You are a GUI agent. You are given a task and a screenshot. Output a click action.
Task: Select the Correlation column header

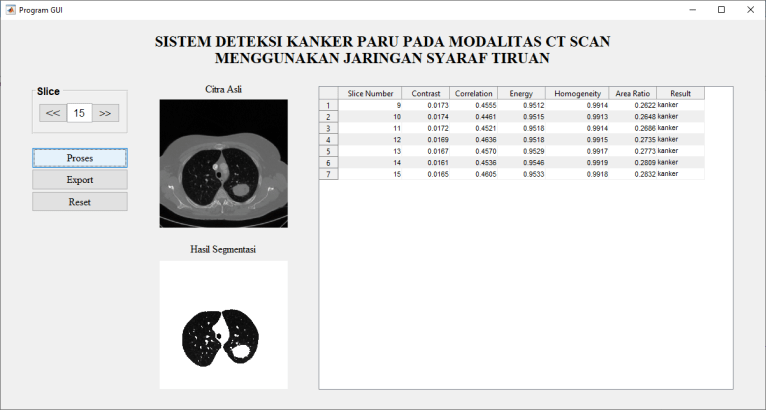pyautogui.click(x=474, y=93)
